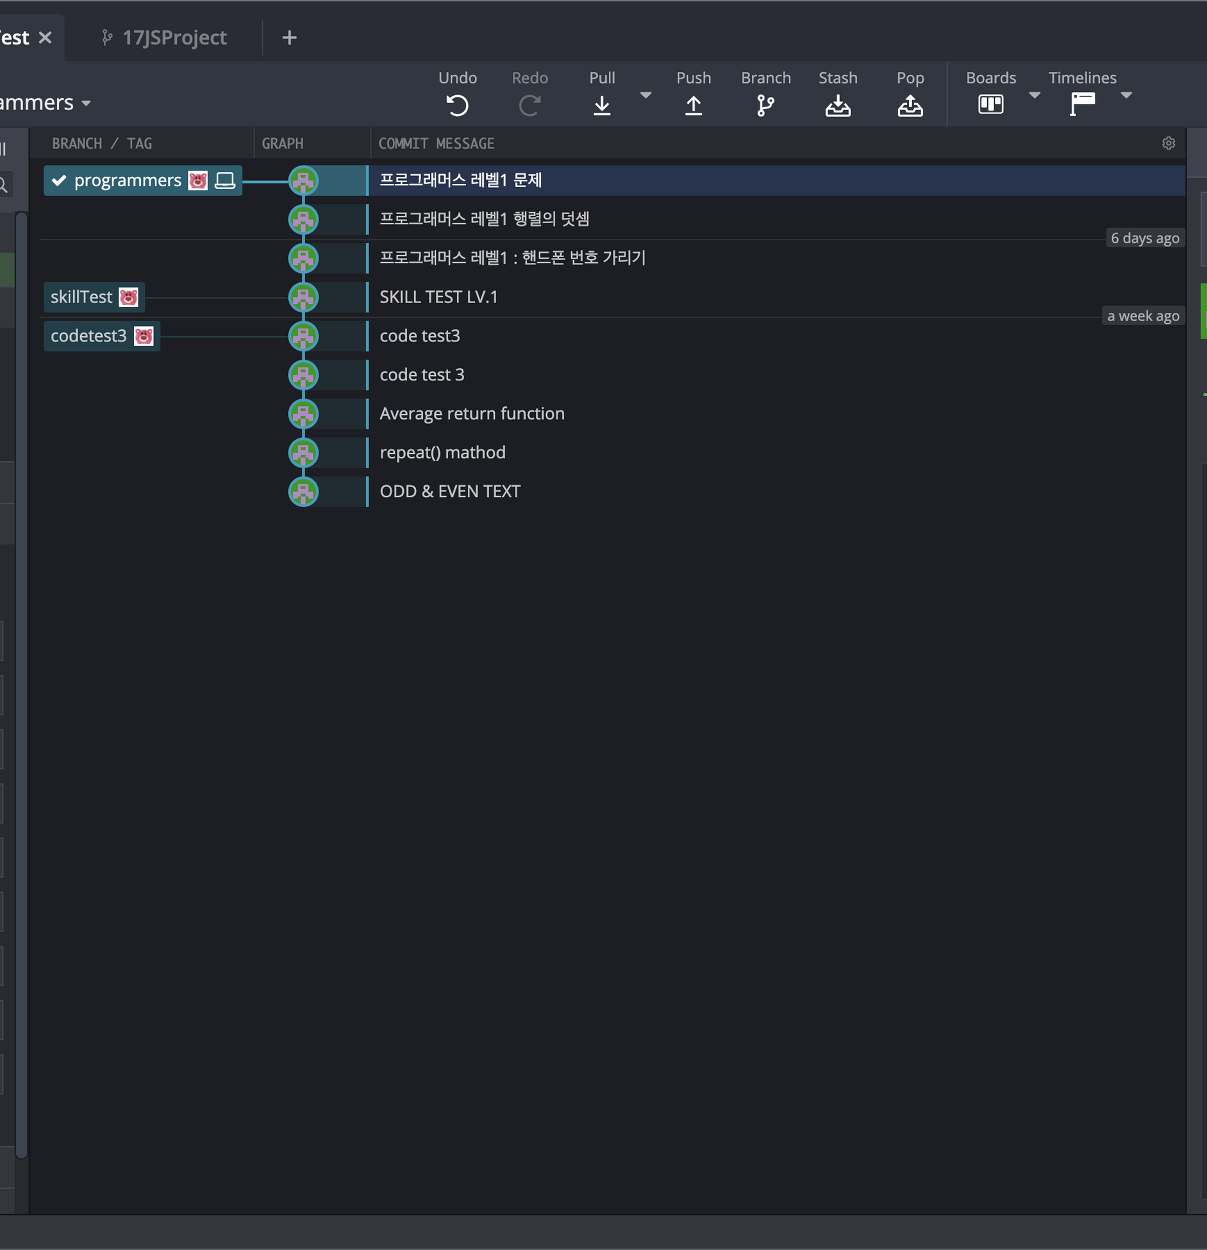Select commit node for 'code test 3'

coord(303,375)
